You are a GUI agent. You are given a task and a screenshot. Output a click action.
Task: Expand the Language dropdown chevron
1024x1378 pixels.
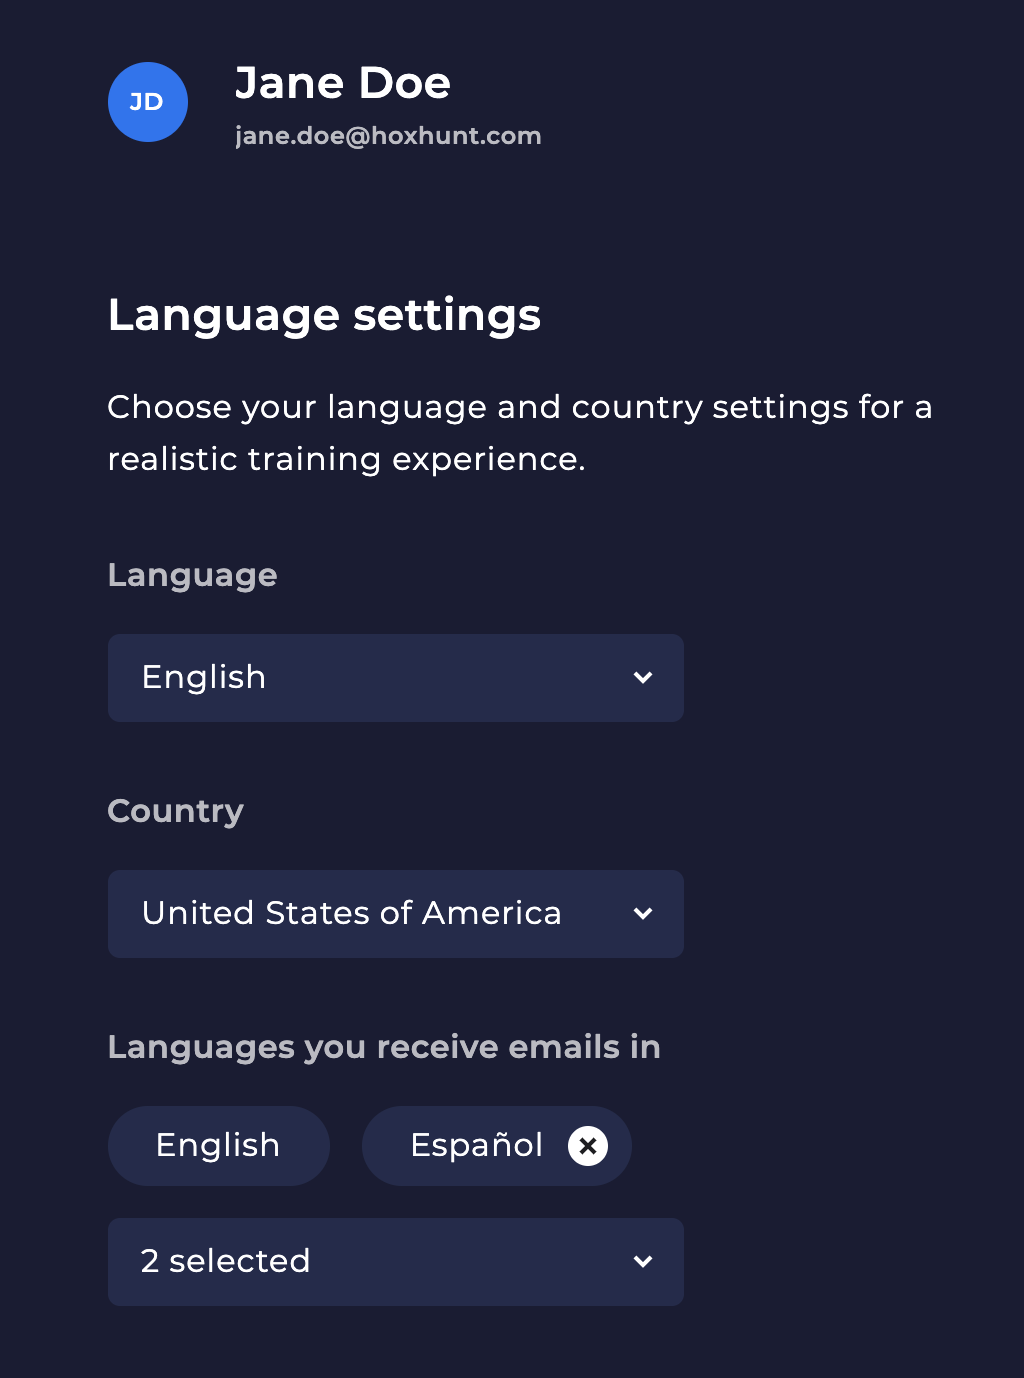(x=643, y=678)
